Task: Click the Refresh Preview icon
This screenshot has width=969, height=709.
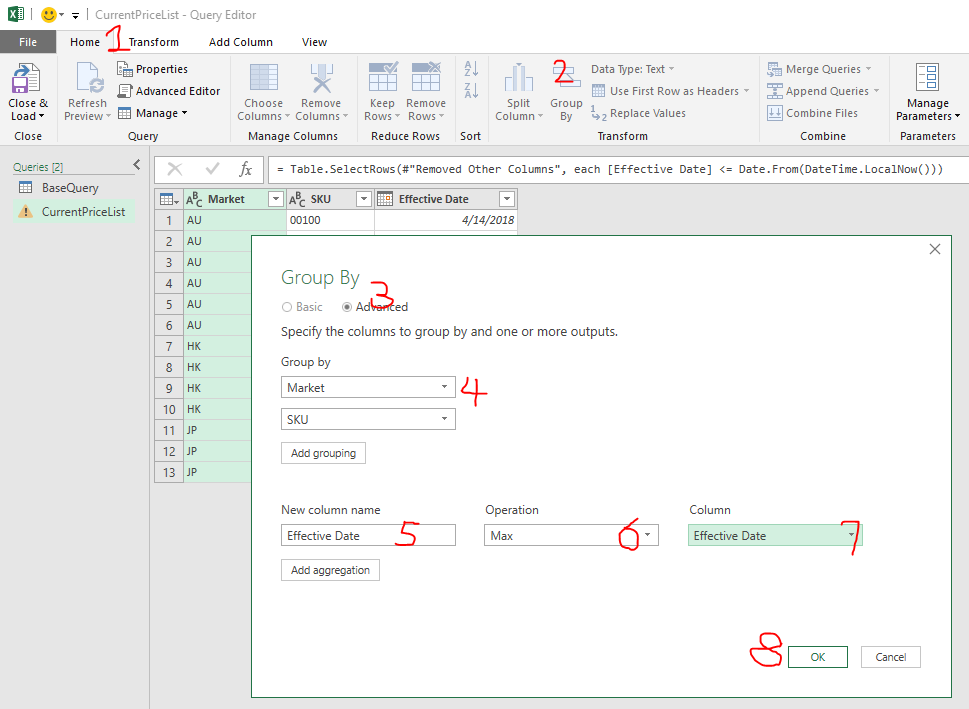Action: (x=87, y=80)
